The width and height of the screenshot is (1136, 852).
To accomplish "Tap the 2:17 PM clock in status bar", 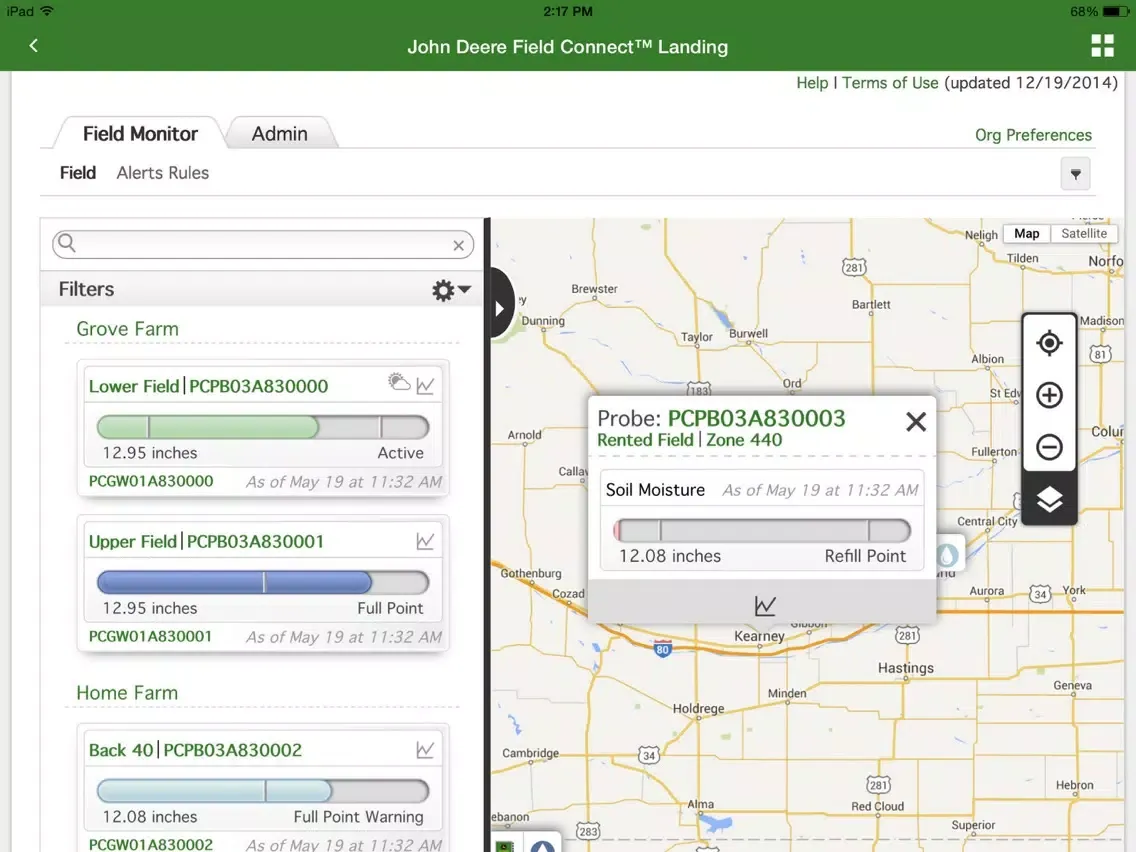I will tap(568, 12).
